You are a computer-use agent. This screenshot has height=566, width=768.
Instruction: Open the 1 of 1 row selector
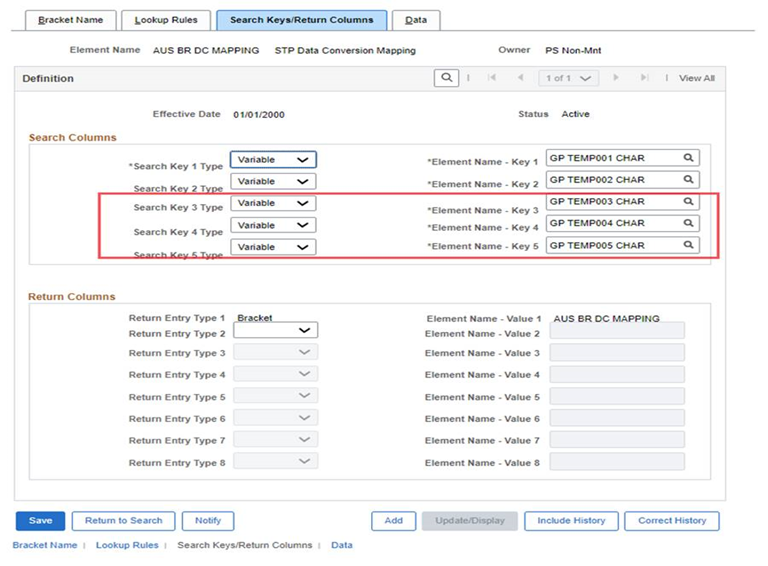coord(568,78)
